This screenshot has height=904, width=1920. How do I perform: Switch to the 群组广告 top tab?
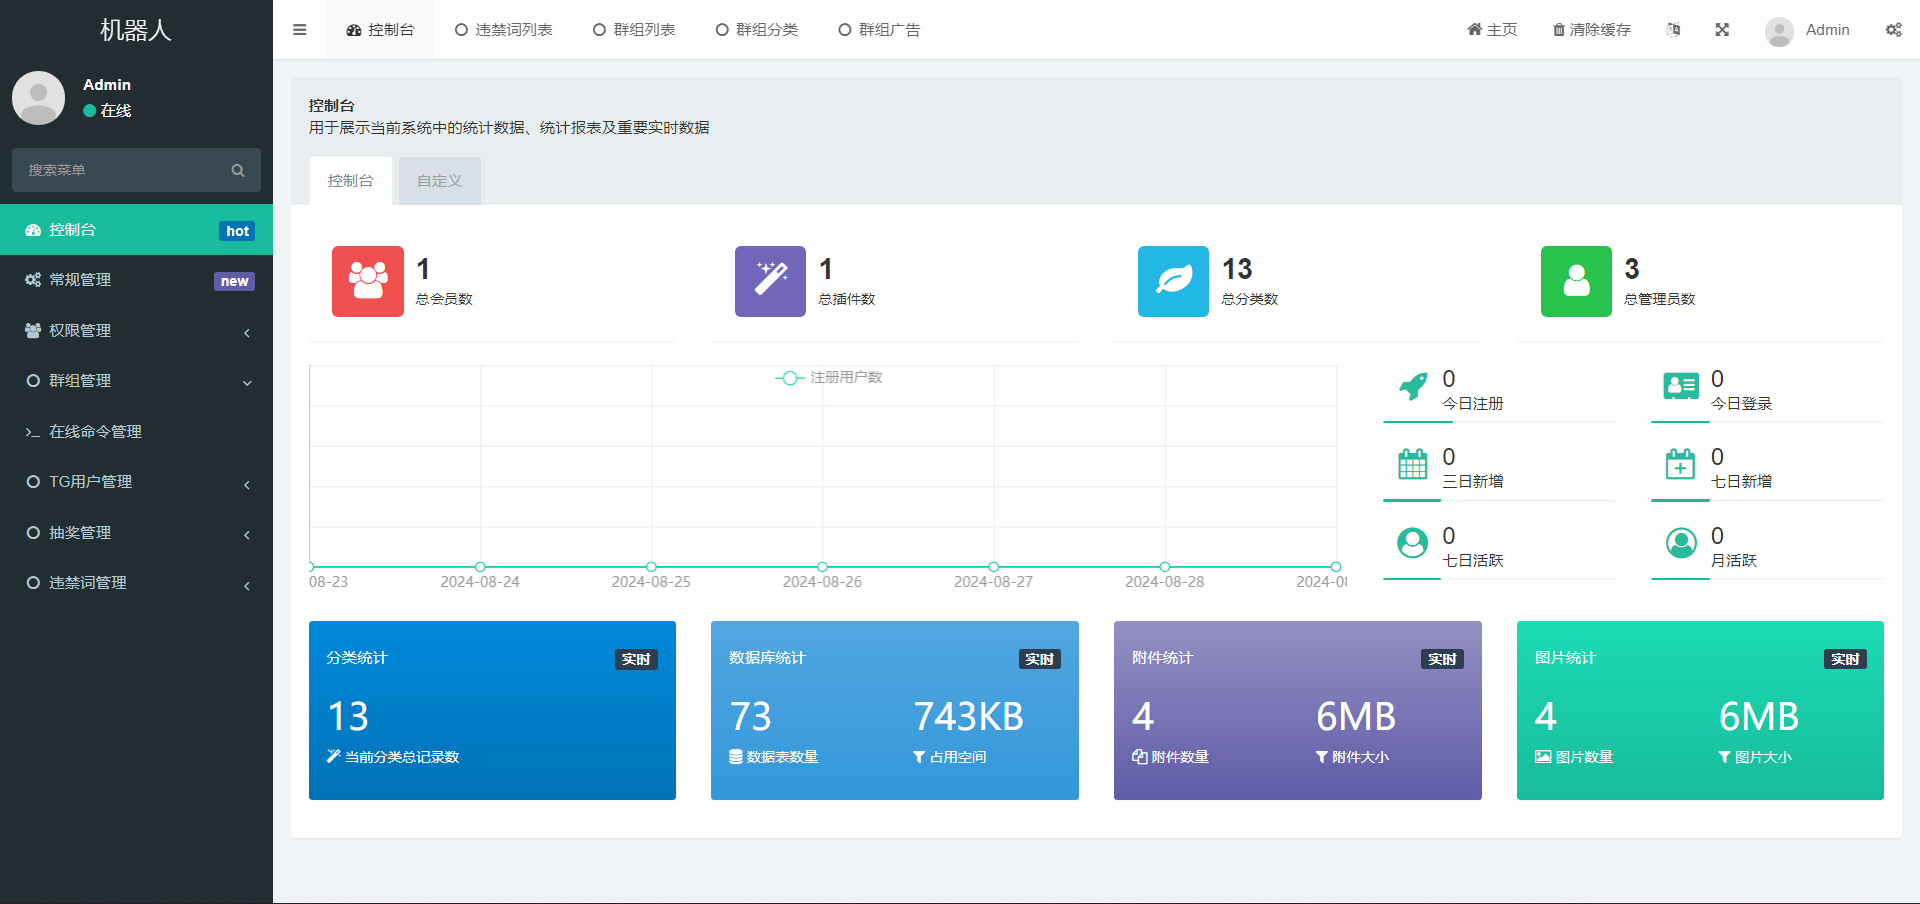pyautogui.click(x=880, y=30)
